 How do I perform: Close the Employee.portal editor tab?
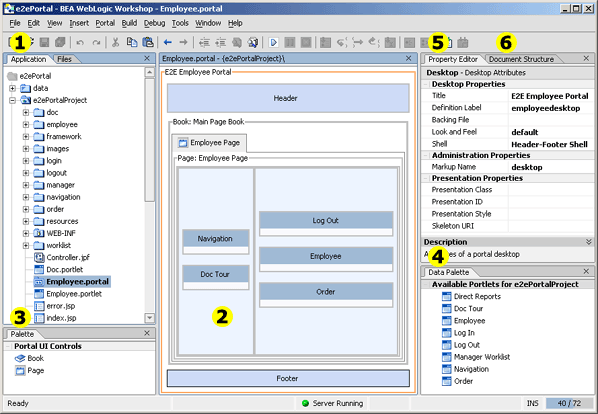point(408,58)
